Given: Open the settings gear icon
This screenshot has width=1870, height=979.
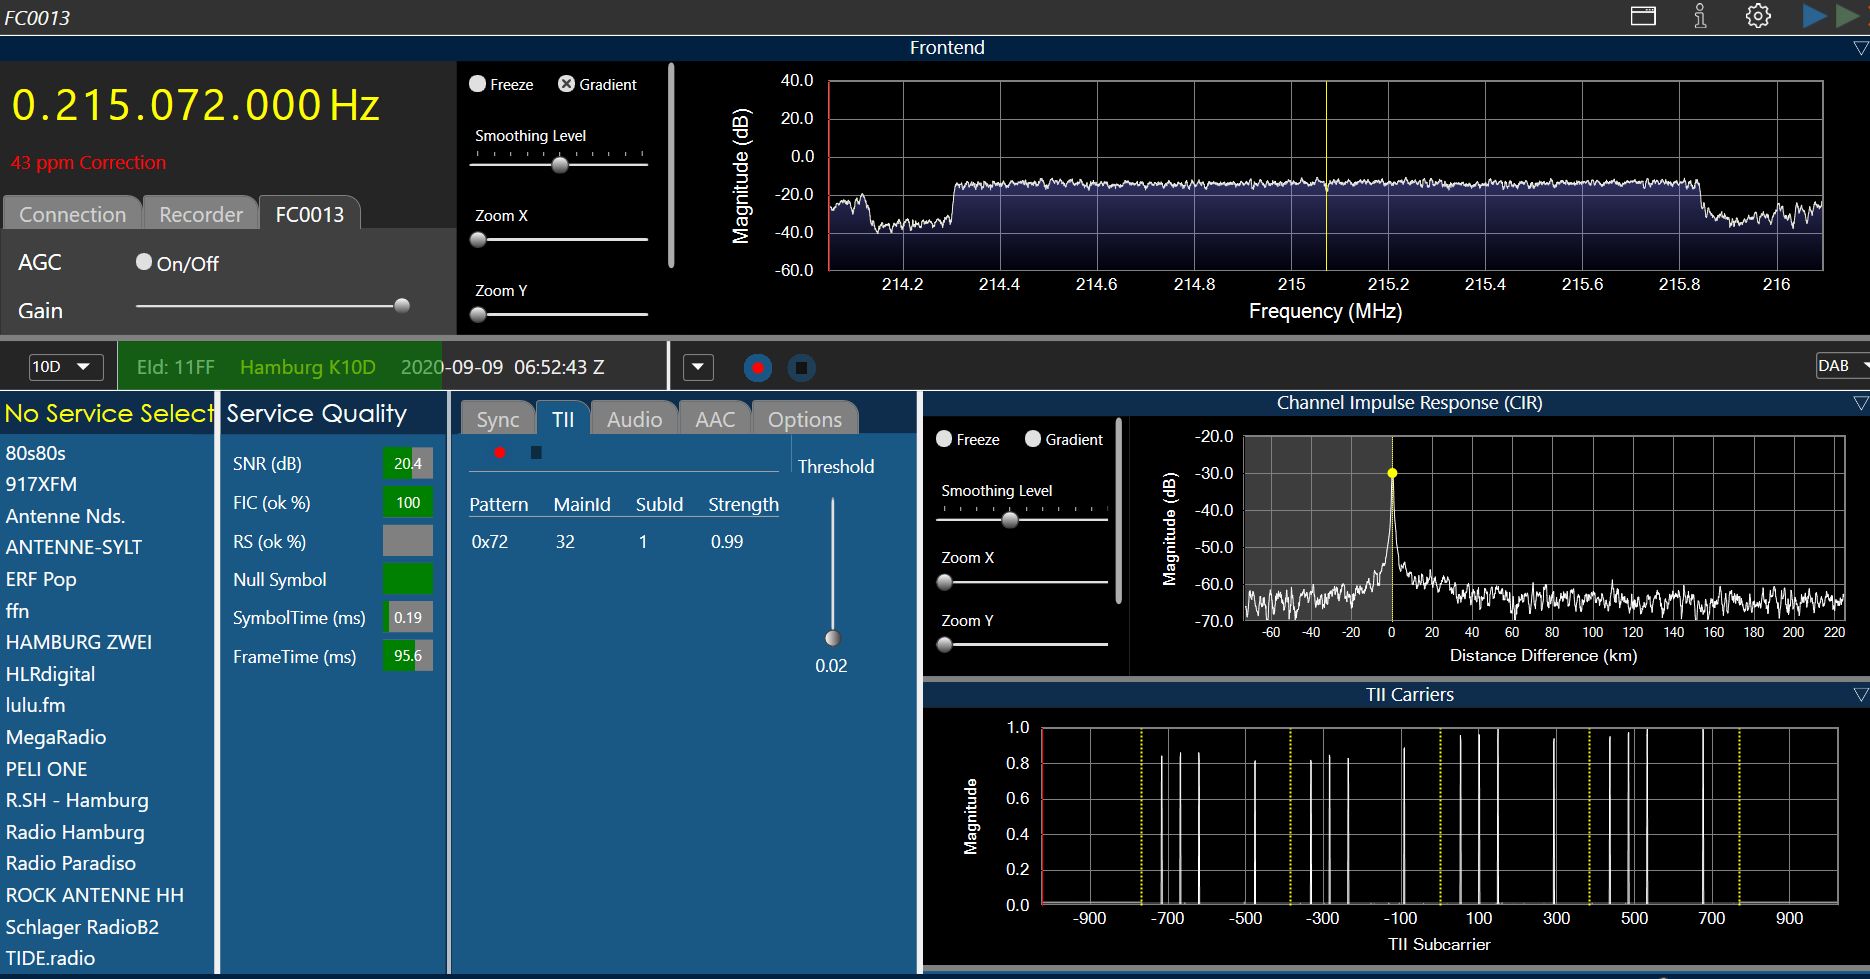Looking at the screenshot, I should click(1758, 16).
